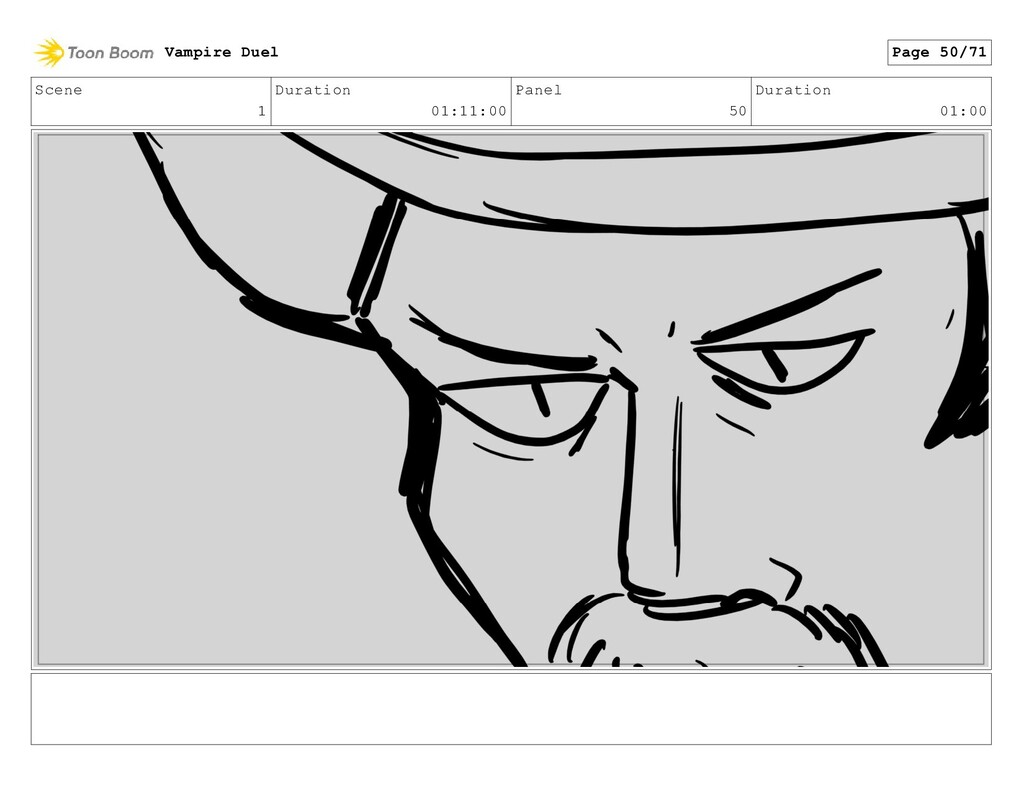The image size is (1024, 791).
Task: Click the Page 50/71 indicator box
Action: tap(939, 52)
